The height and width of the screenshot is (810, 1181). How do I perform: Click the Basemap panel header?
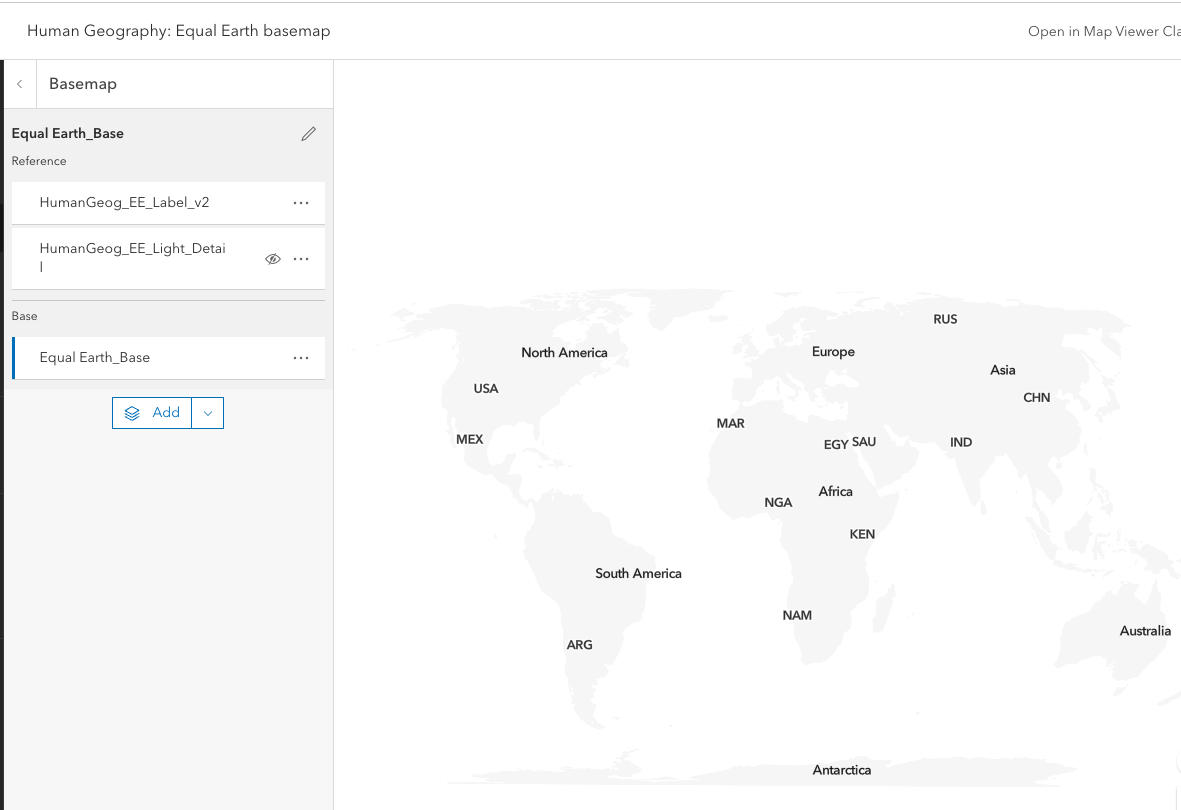coord(83,83)
